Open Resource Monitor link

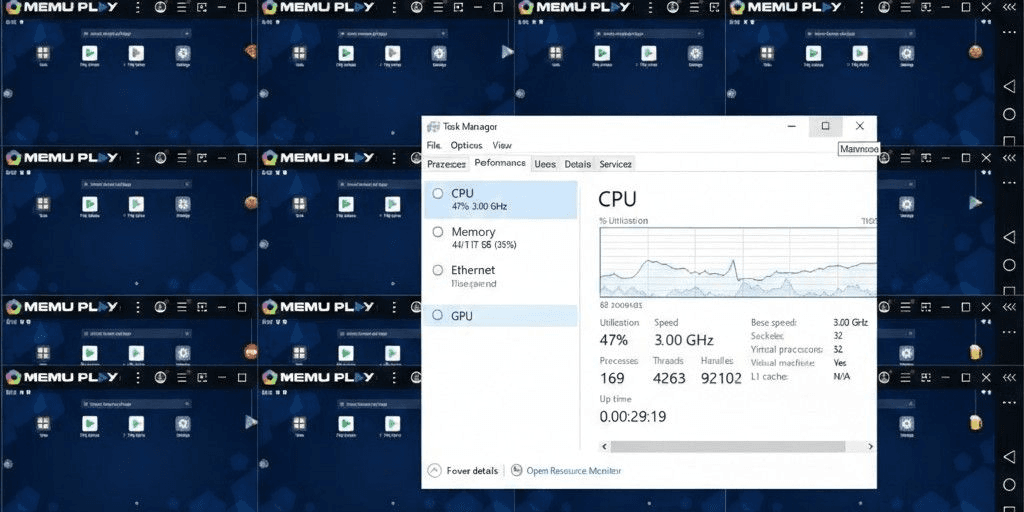573,470
